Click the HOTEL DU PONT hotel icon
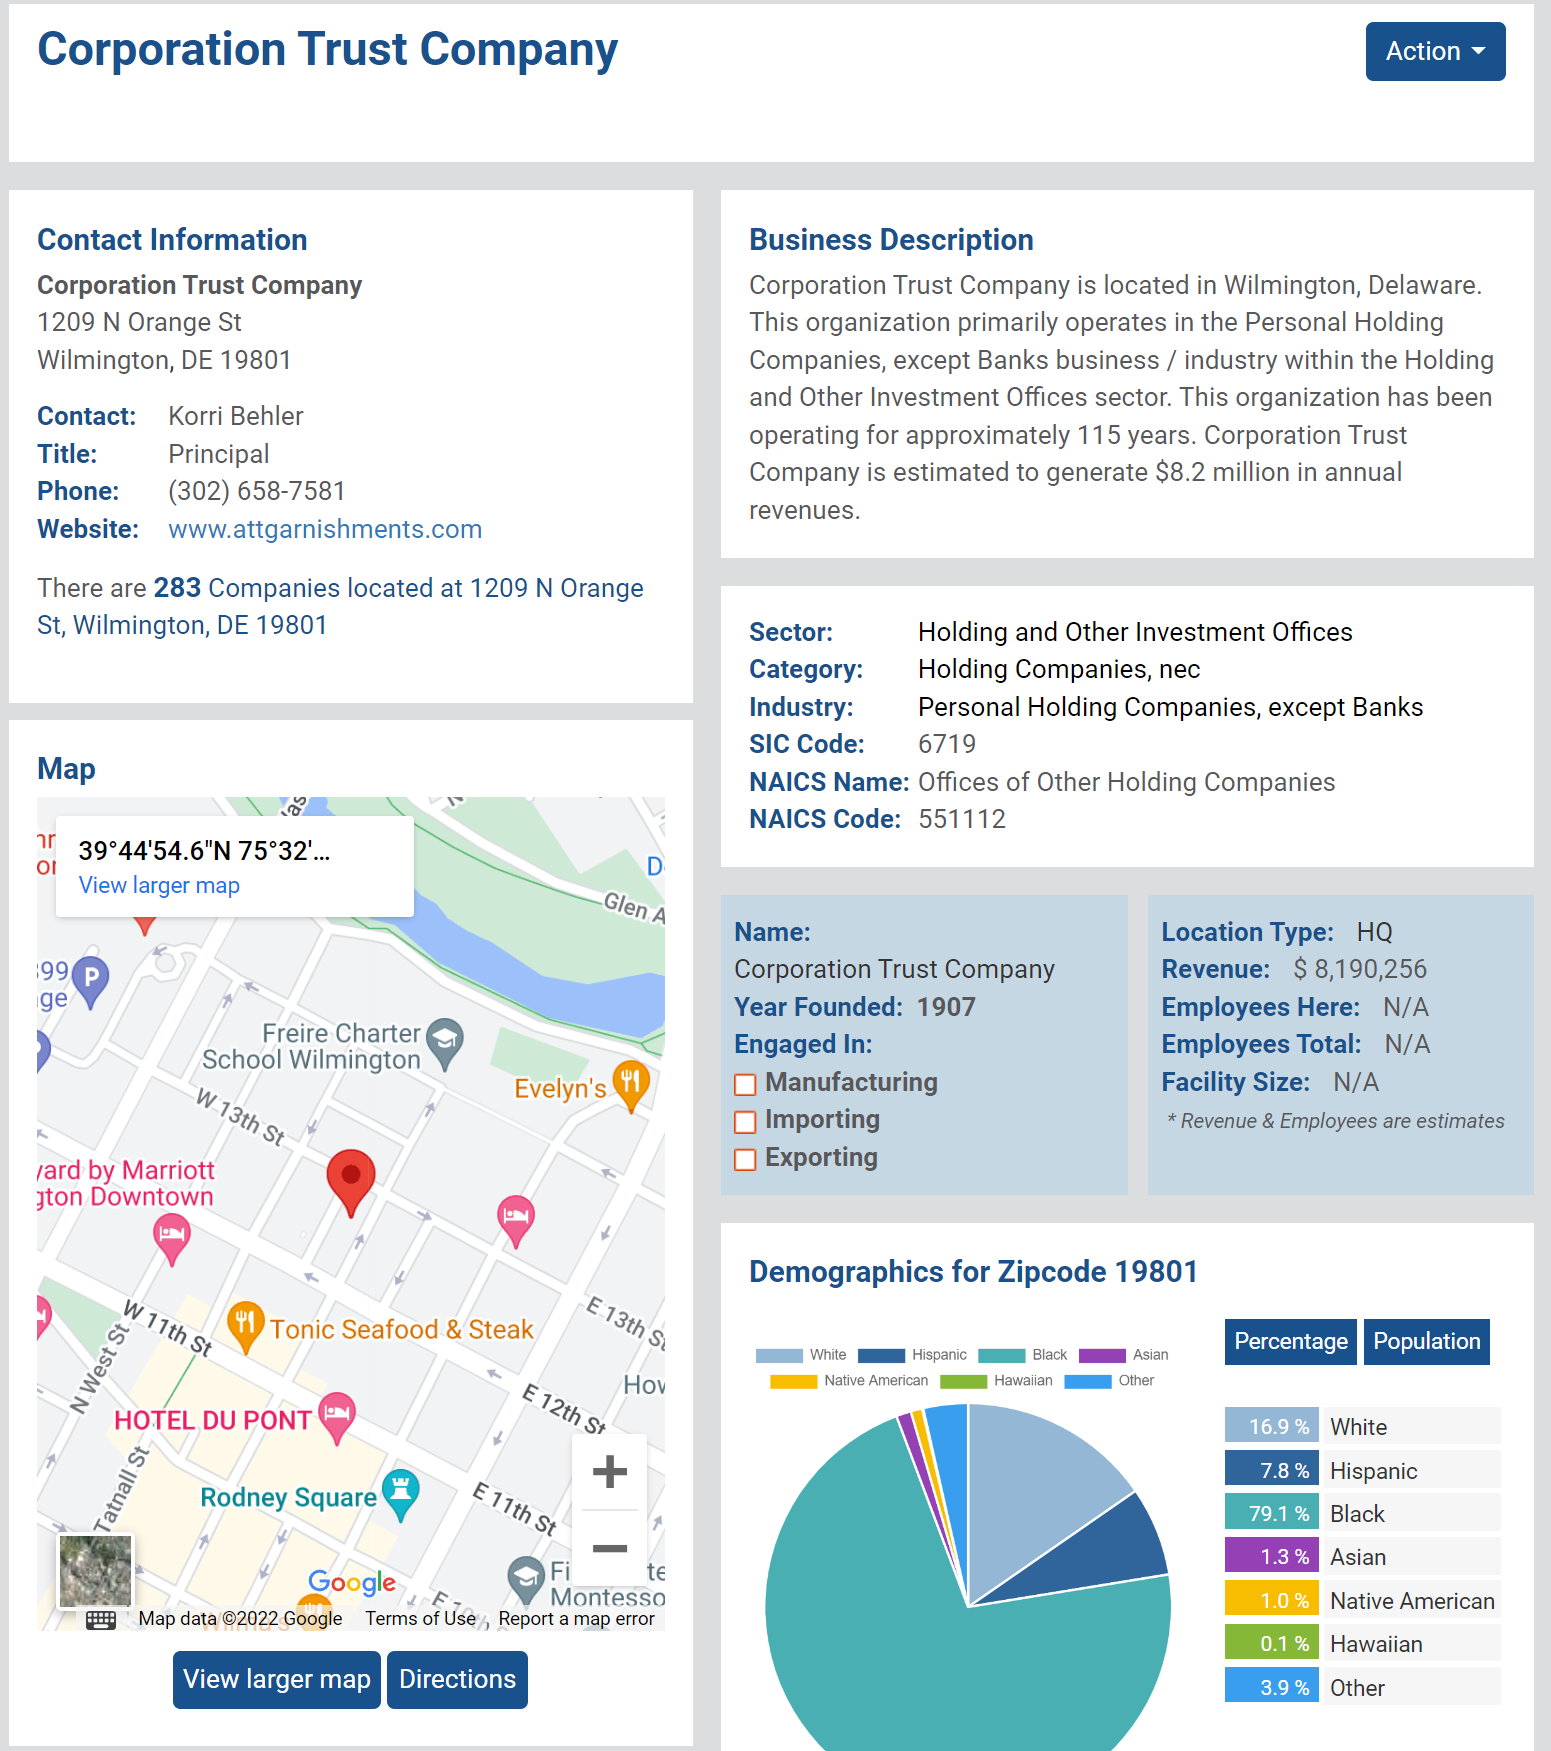The width and height of the screenshot is (1551, 1751). pyautogui.click(x=337, y=1418)
